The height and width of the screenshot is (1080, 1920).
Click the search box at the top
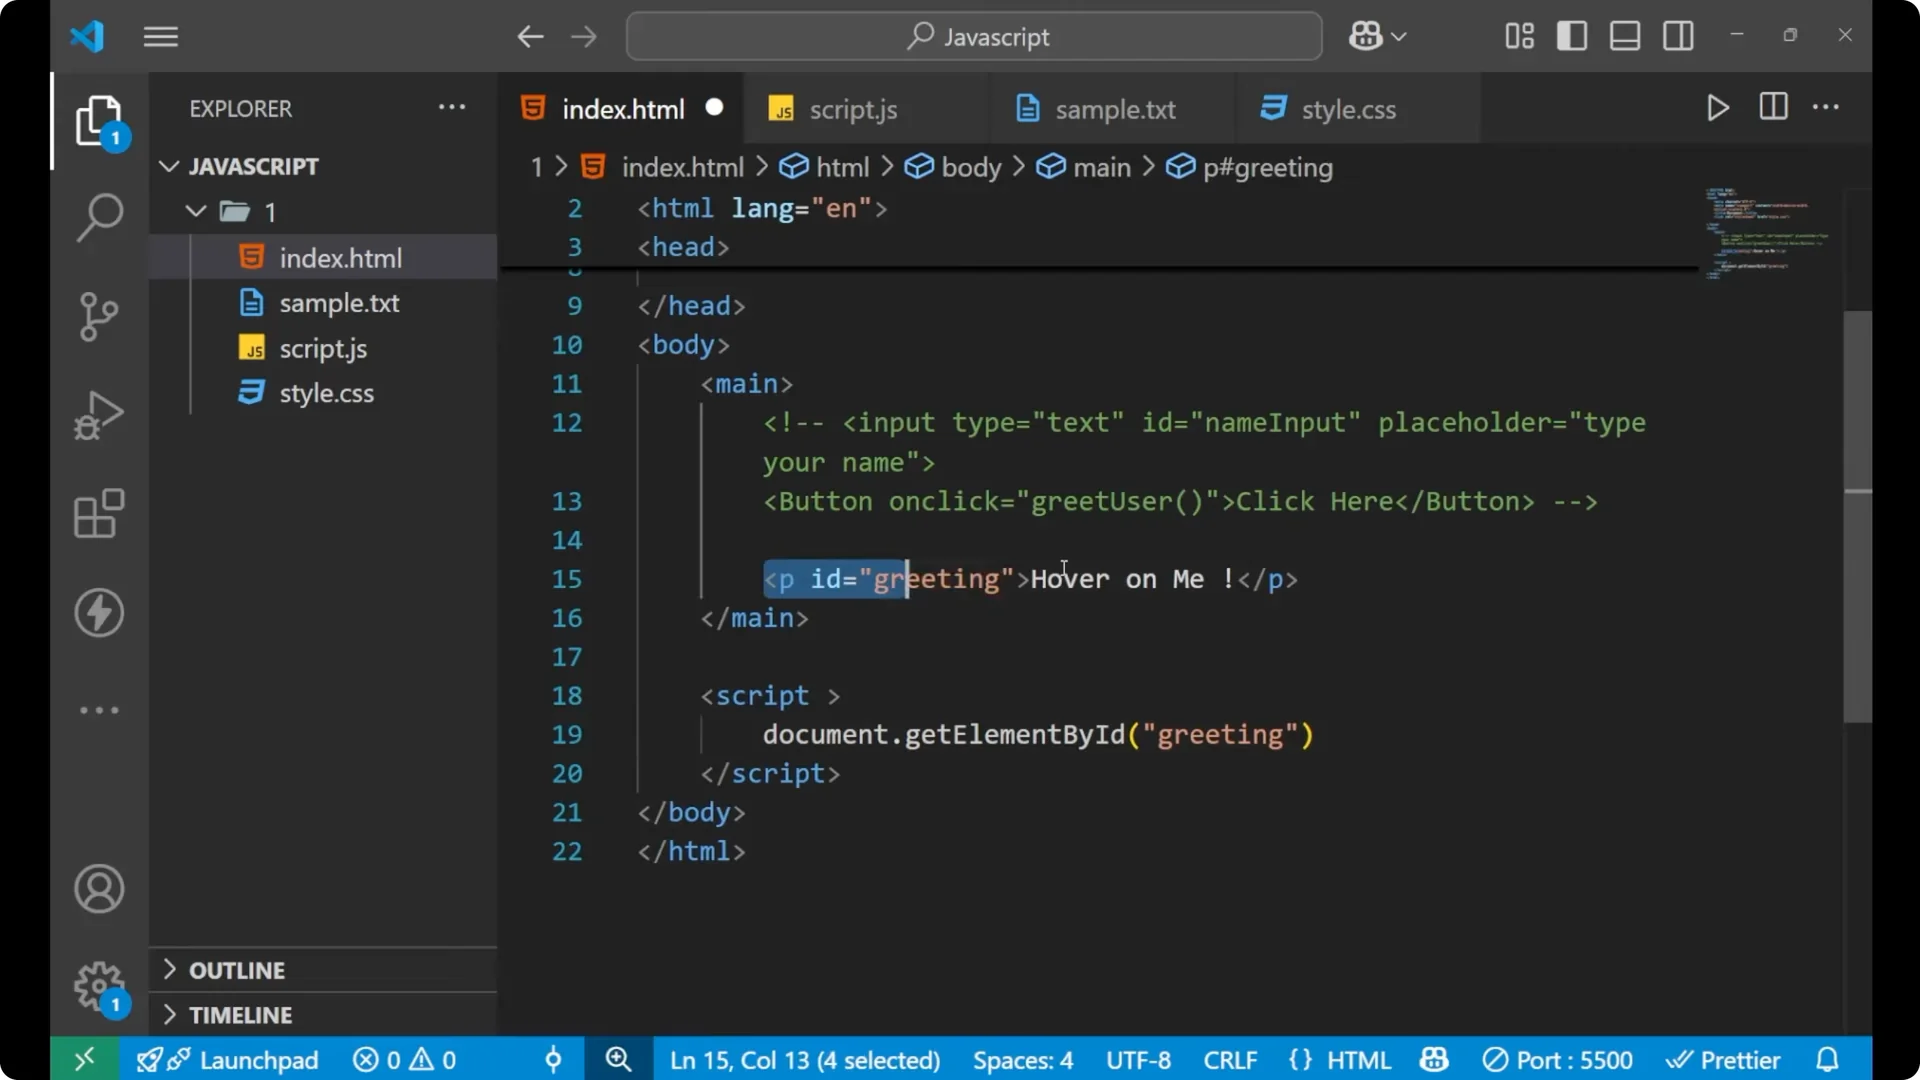tap(973, 36)
